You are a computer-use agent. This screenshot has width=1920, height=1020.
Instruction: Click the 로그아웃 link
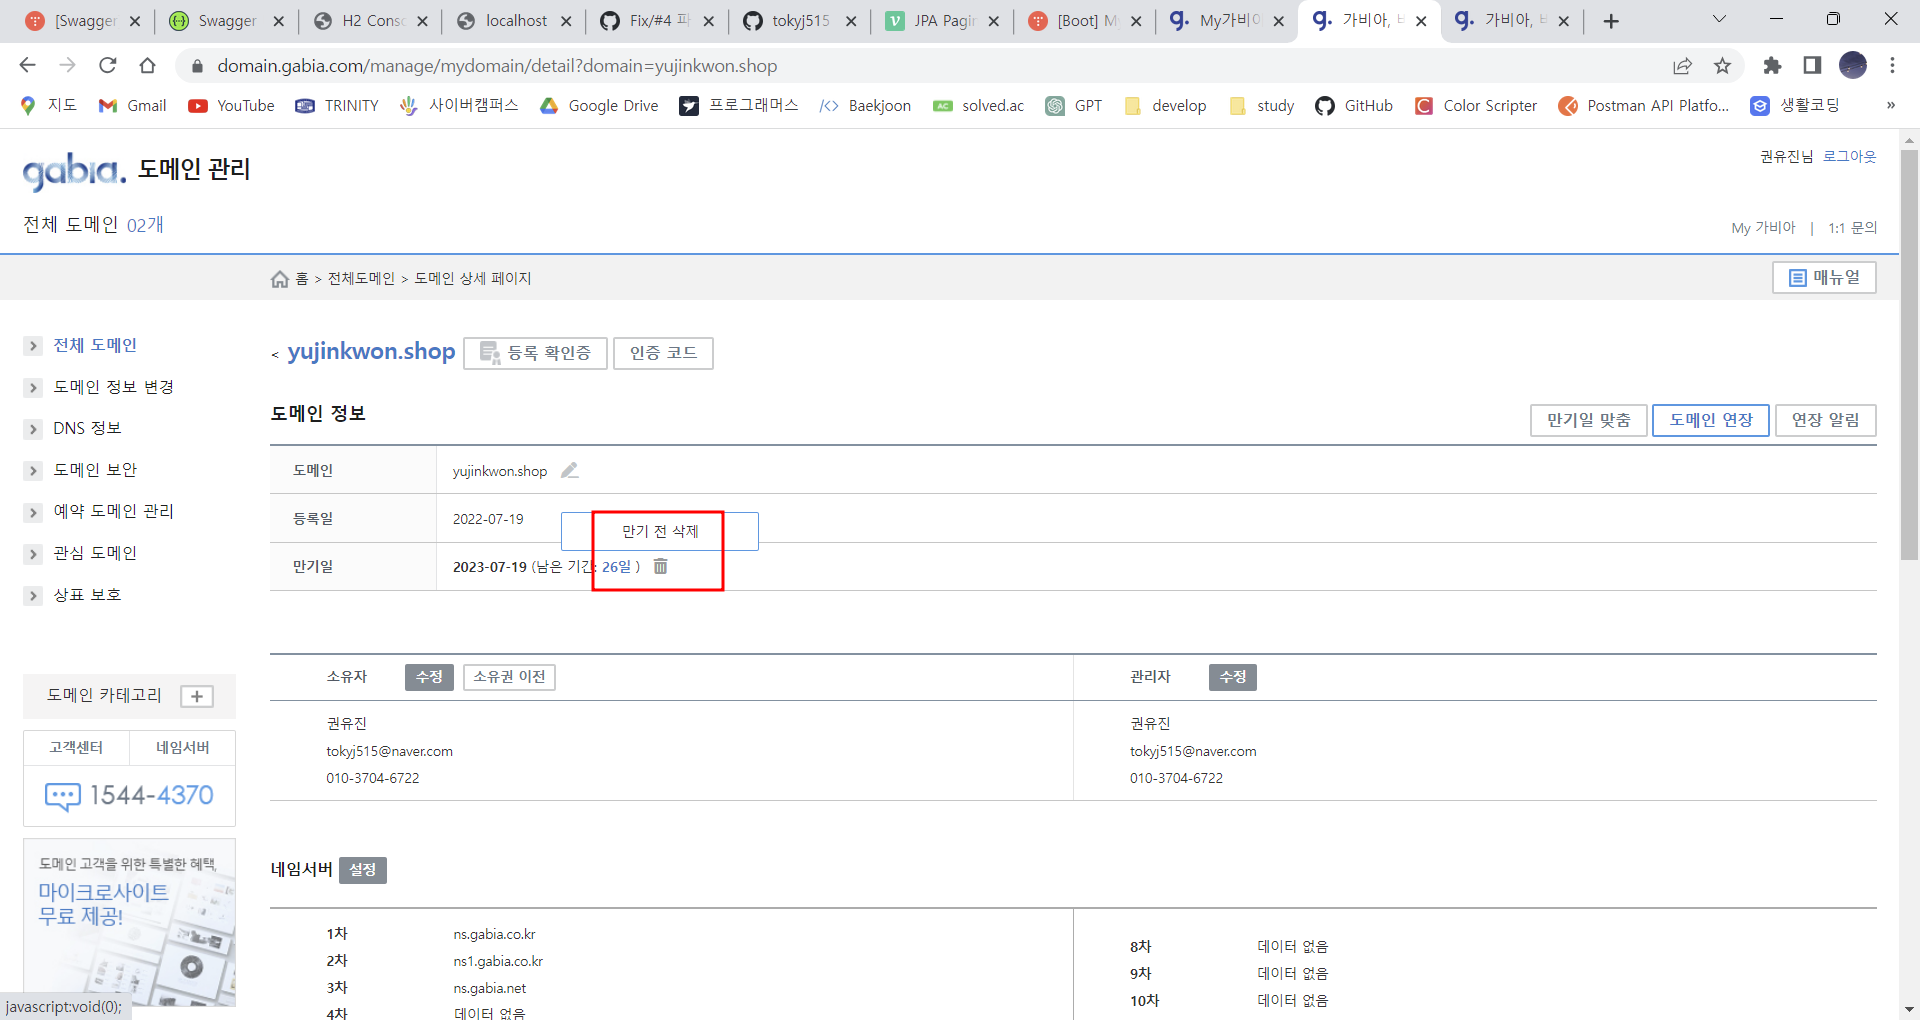coord(1849,156)
